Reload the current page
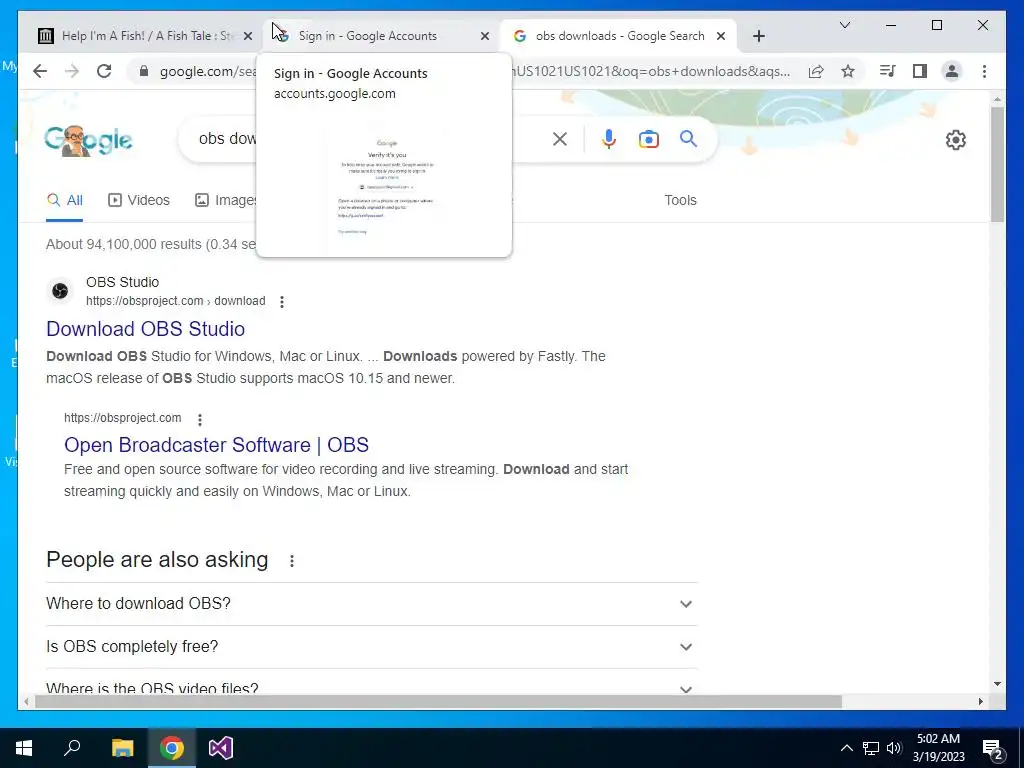Viewport: 1024px width, 768px height. pyautogui.click(x=104, y=71)
